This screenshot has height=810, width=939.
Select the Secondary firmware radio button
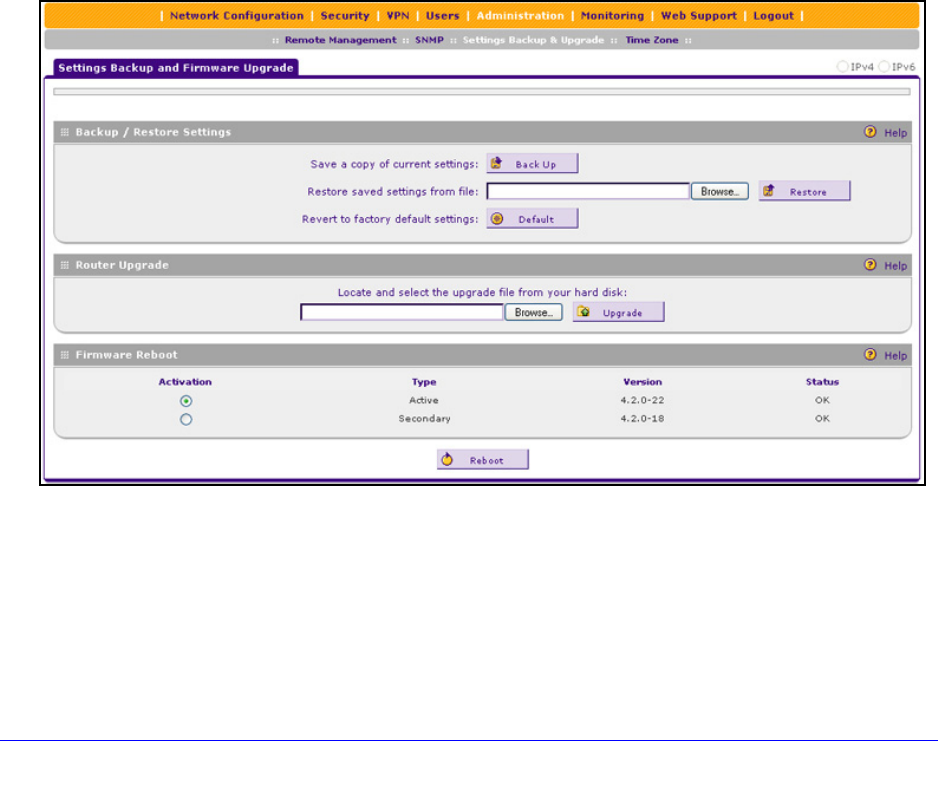coord(186,420)
